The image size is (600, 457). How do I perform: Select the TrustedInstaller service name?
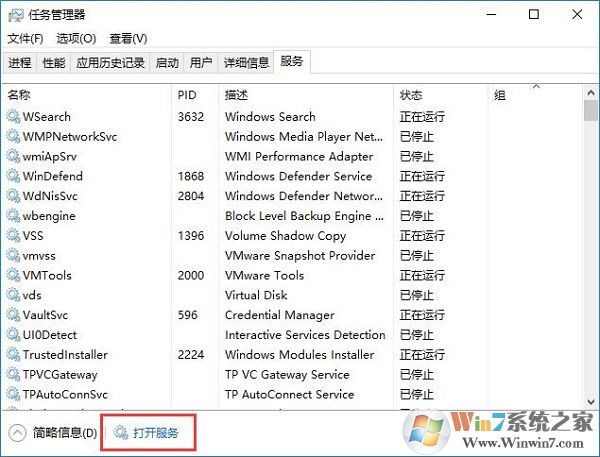coord(65,355)
